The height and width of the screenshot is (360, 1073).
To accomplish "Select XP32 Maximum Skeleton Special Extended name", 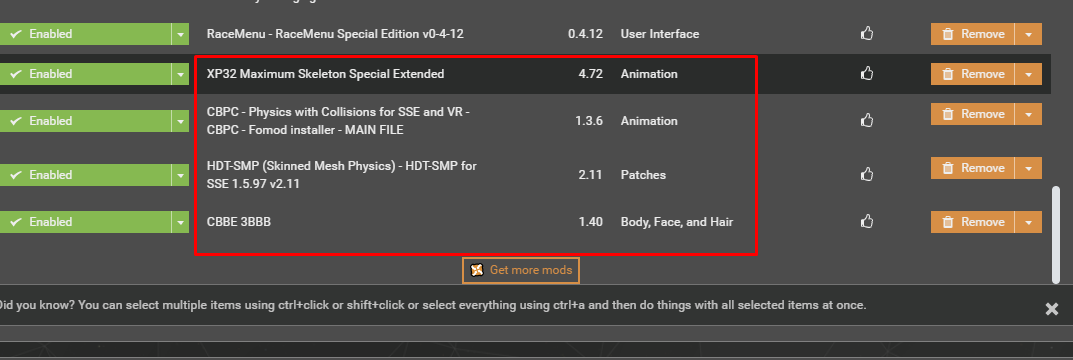I will [x=326, y=73].
